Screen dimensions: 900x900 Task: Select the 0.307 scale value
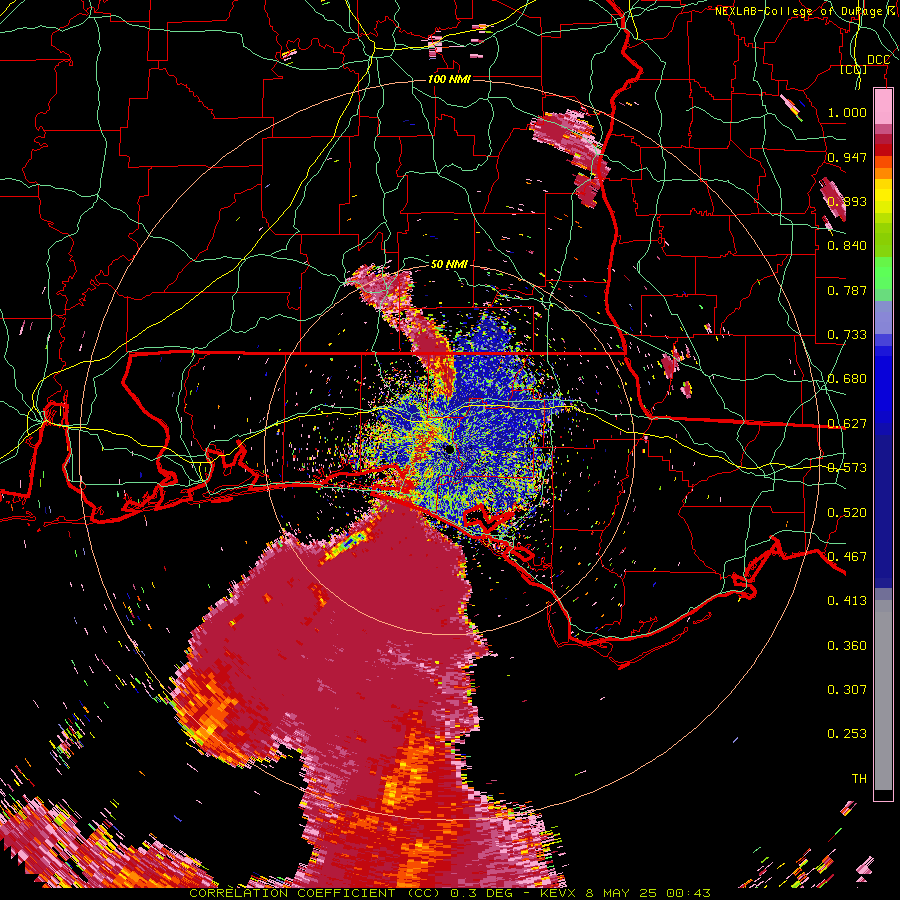coord(847,690)
